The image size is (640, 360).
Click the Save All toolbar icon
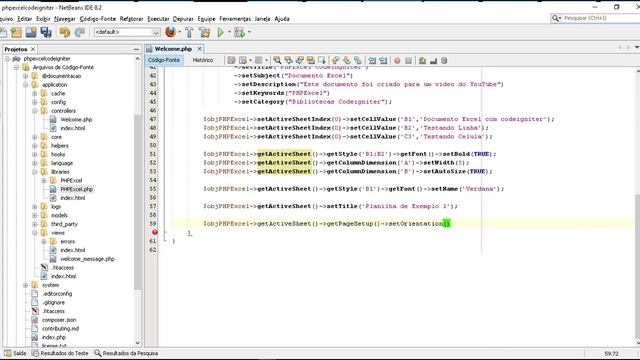tap(46, 32)
